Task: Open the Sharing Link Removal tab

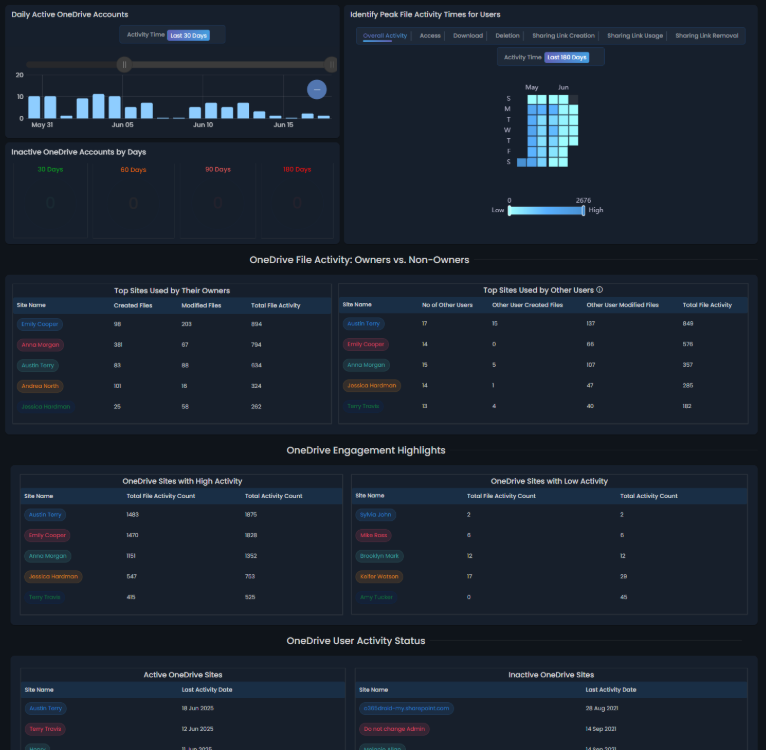Action: (707, 36)
